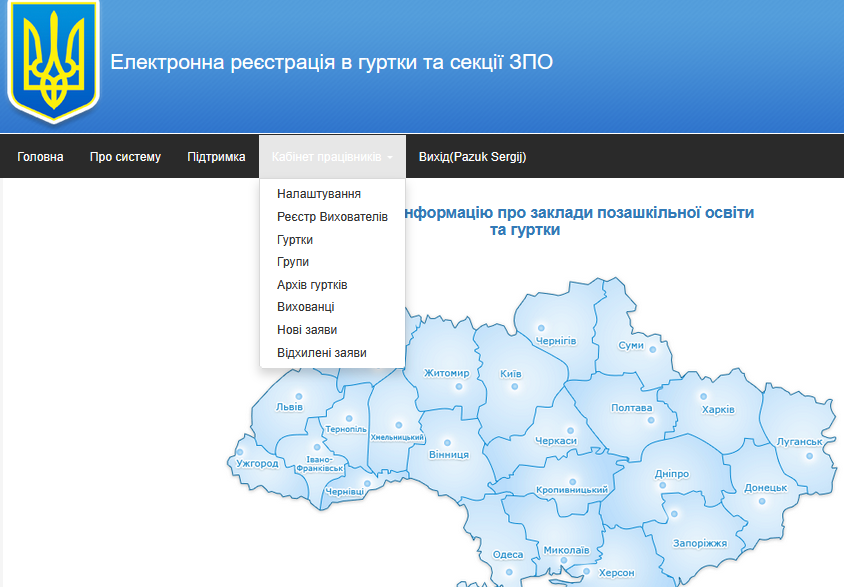The width and height of the screenshot is (844, 587).
Task: Select Відхилені заяви from the menu
Action: [321, 353]
